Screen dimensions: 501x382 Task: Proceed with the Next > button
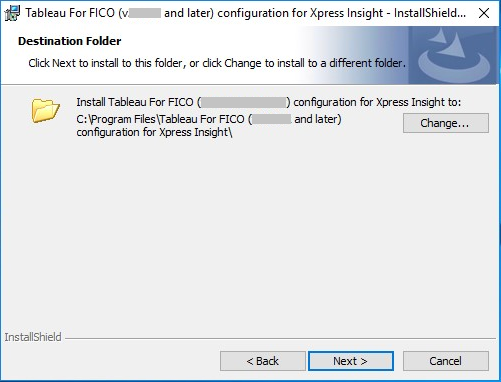[351, 361]
